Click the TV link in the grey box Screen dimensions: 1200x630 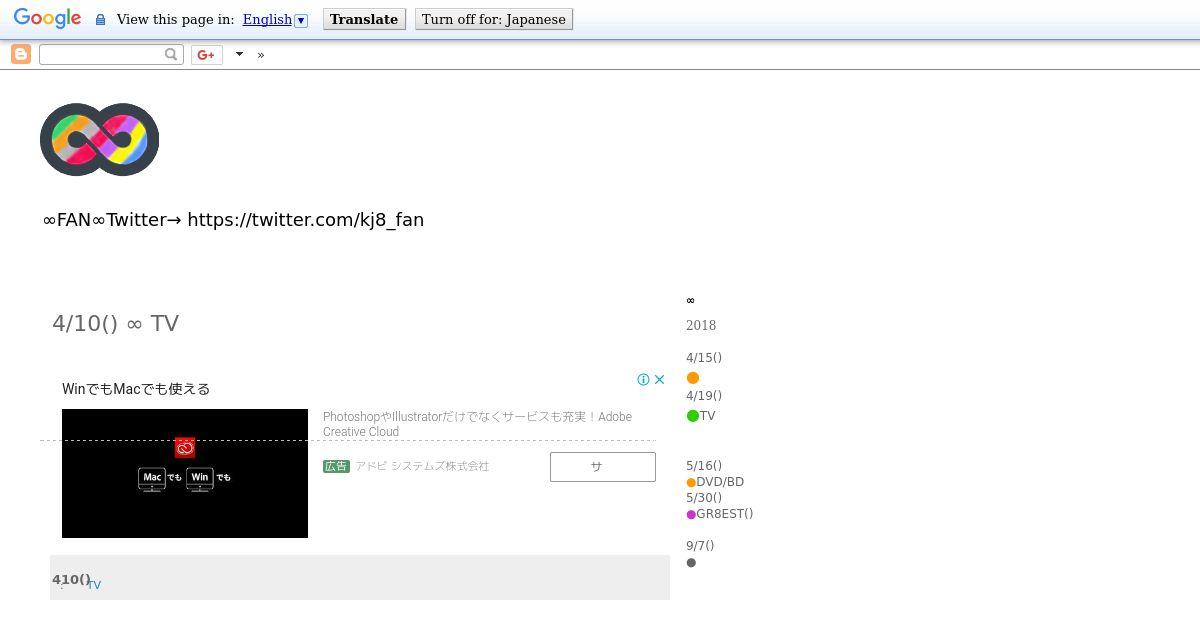94,585
